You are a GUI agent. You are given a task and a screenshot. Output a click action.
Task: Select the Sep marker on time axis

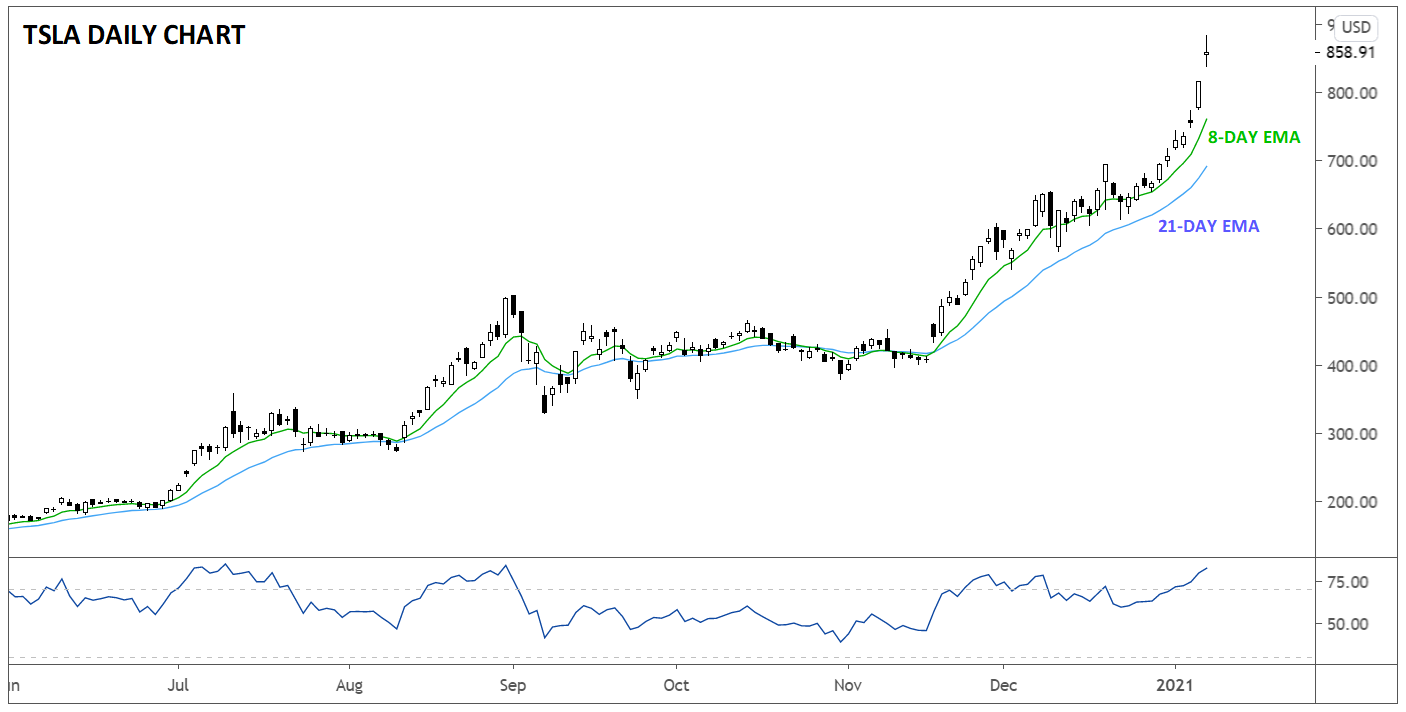[x=512, y=686]
